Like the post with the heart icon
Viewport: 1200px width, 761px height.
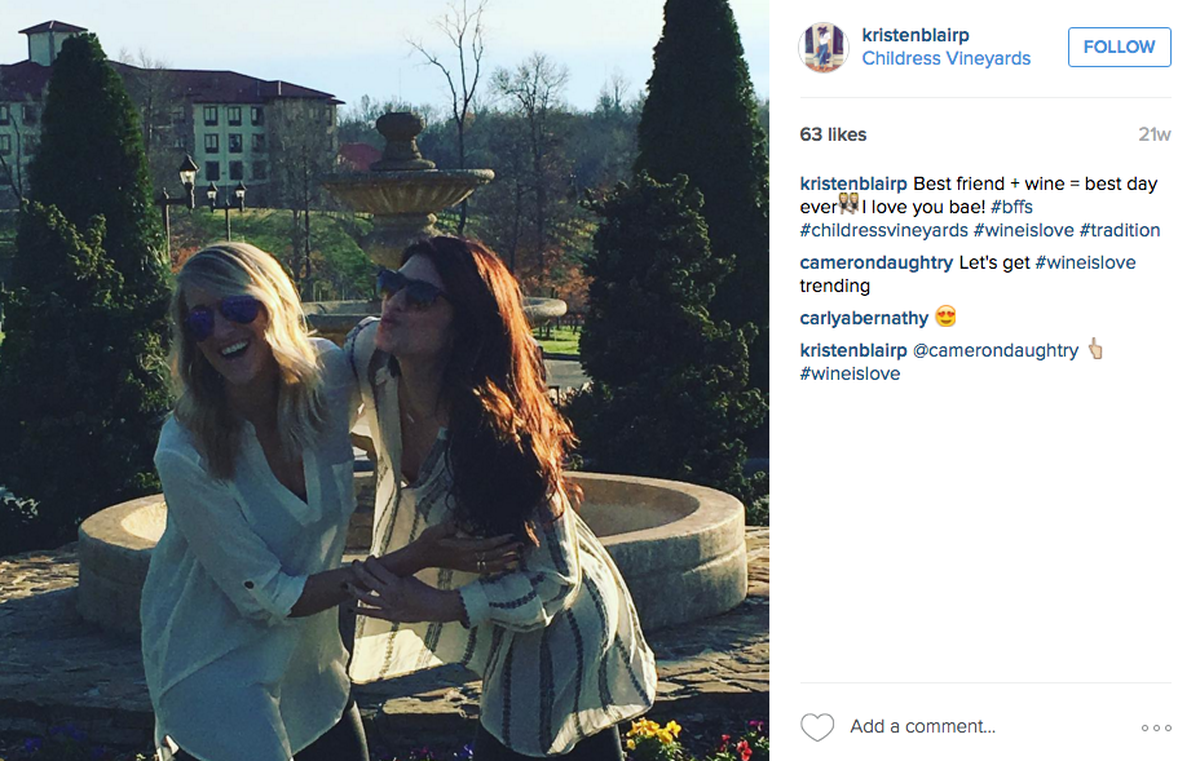pyautogui.click(x=817, y=727)
